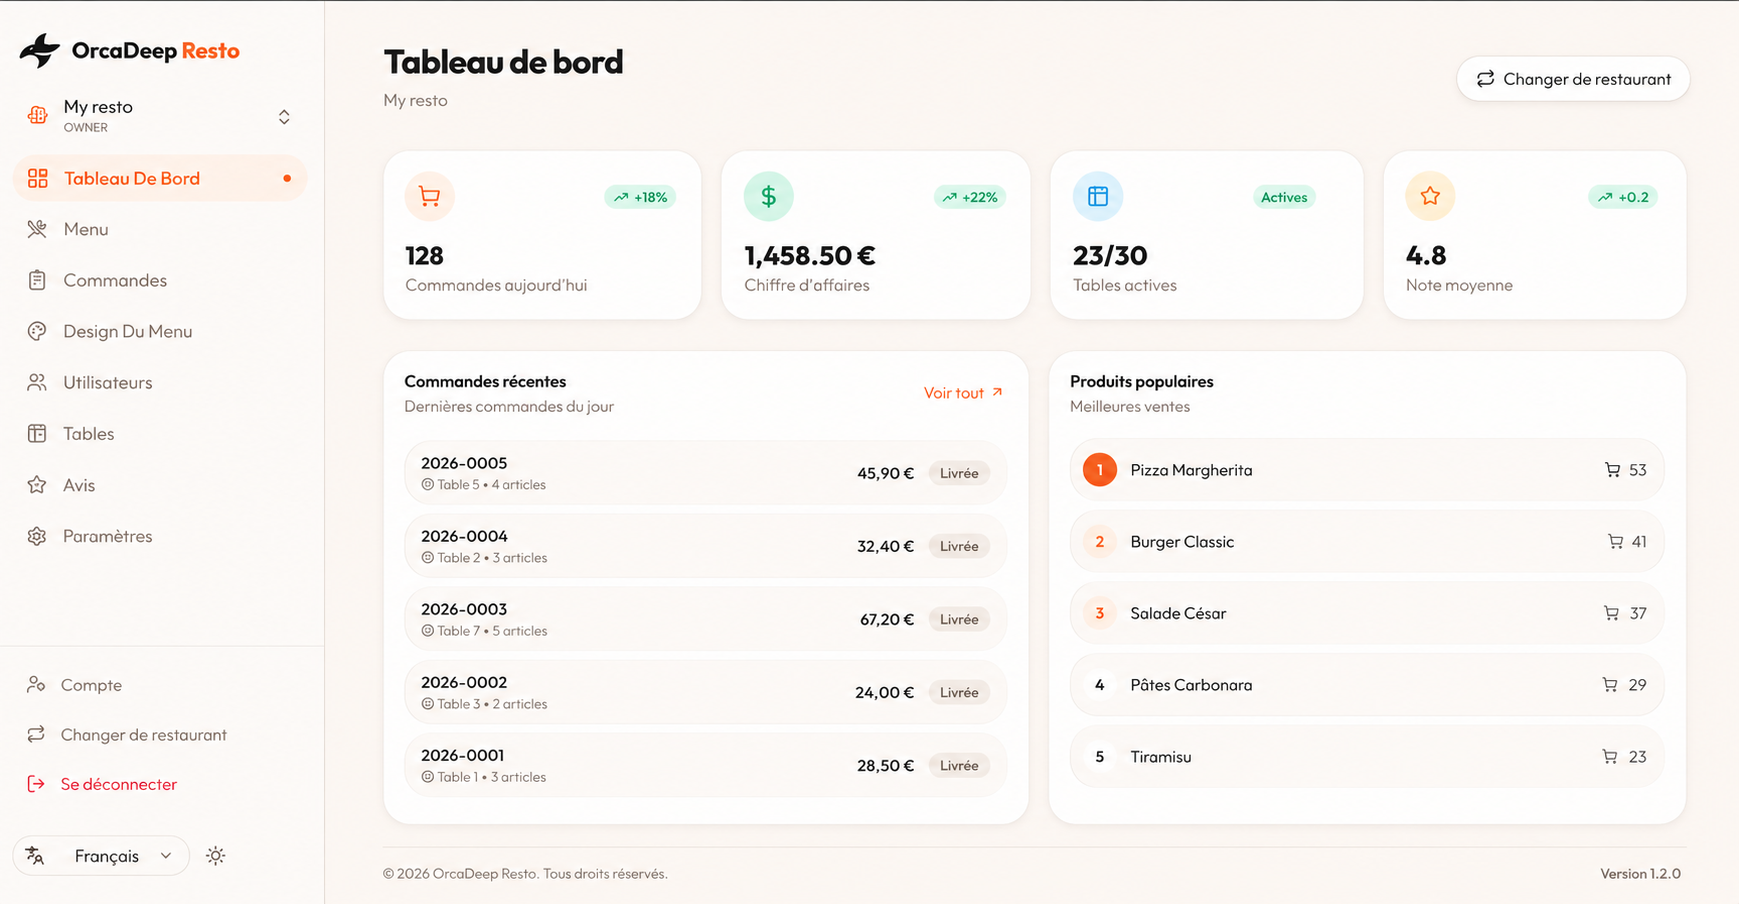Follow the Voir tout link
The height and width of the screenshot is (904, 1739).
(x=963, y=393)
